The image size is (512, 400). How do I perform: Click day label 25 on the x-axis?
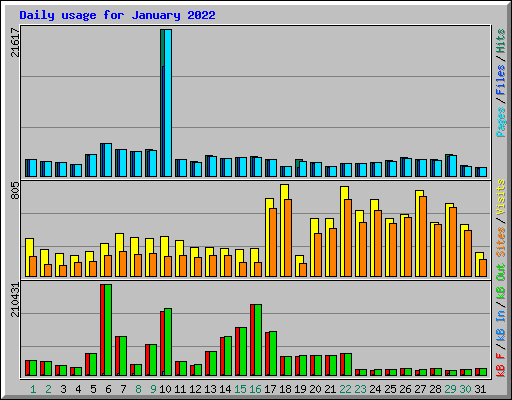tap(390, 389)
